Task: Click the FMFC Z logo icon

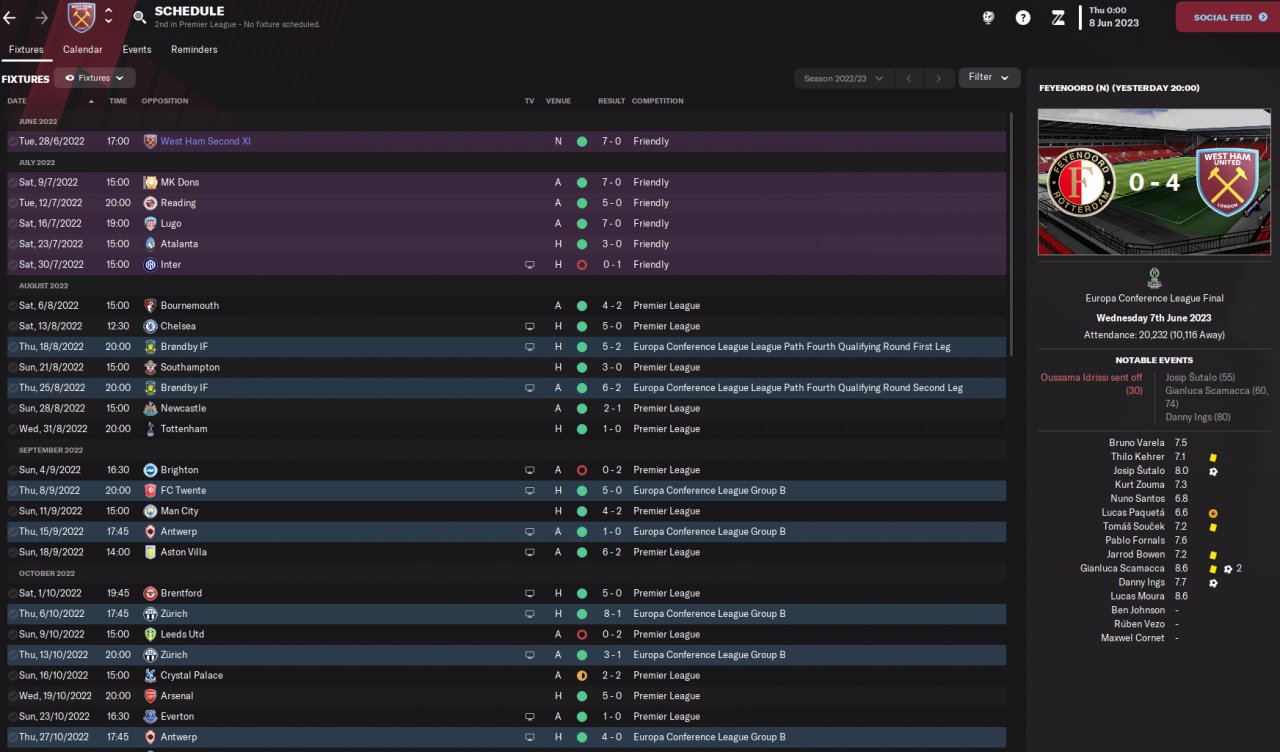Action: [1058, 17]
